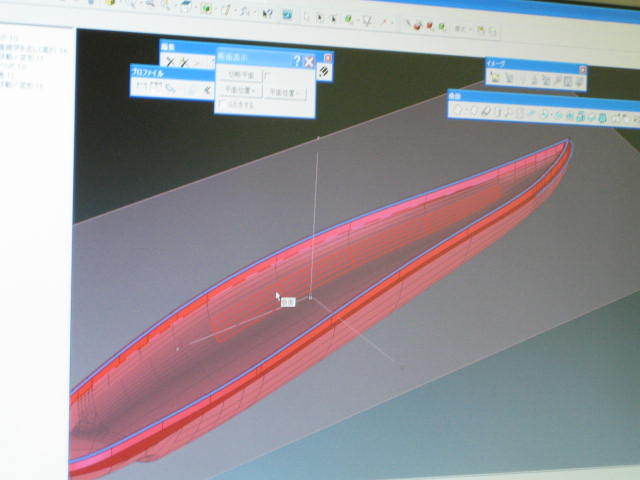
Task: Click the yellow icon at top toolbar's right end
Action: [481, 29]
